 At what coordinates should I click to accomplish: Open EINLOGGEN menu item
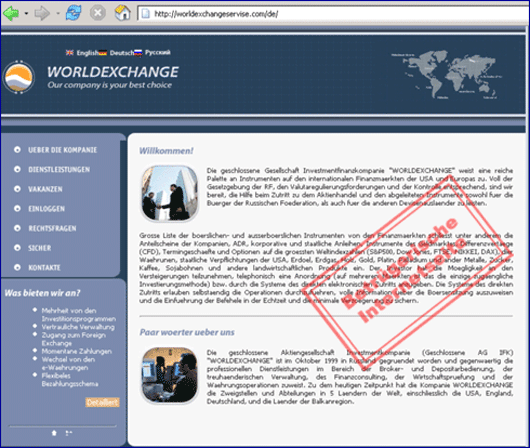click(x=46, y=209)
